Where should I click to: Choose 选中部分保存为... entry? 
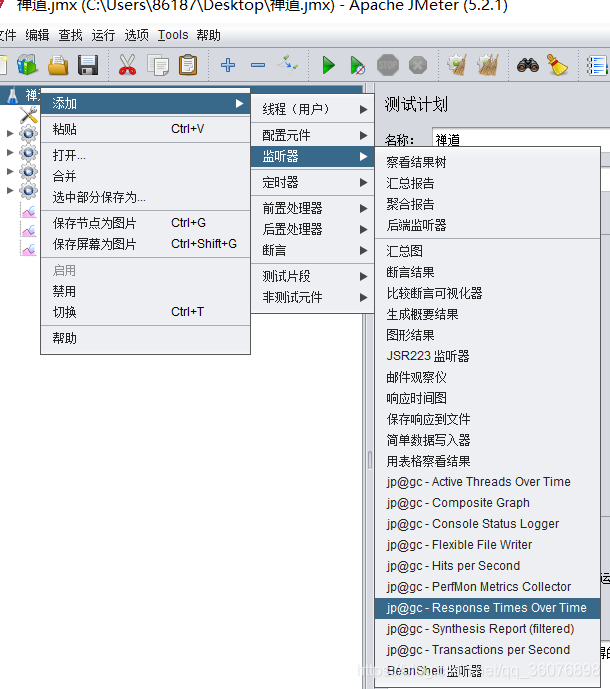pos(145,197)
